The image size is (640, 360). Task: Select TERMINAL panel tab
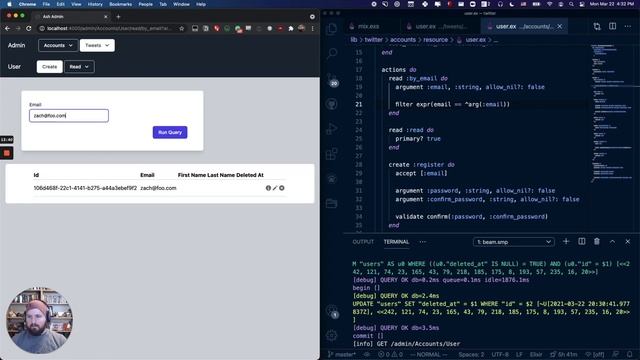[x=396, y=242]
